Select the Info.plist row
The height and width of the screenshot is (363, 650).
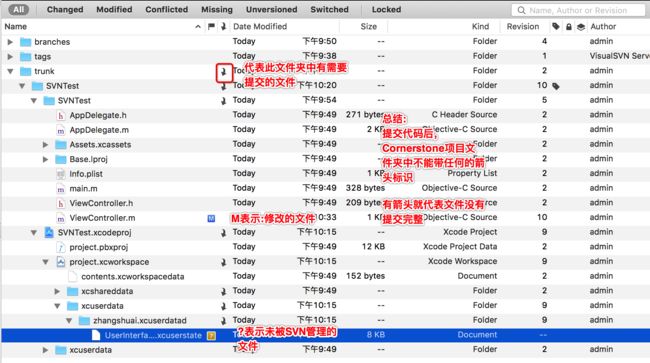coord(325,174)
